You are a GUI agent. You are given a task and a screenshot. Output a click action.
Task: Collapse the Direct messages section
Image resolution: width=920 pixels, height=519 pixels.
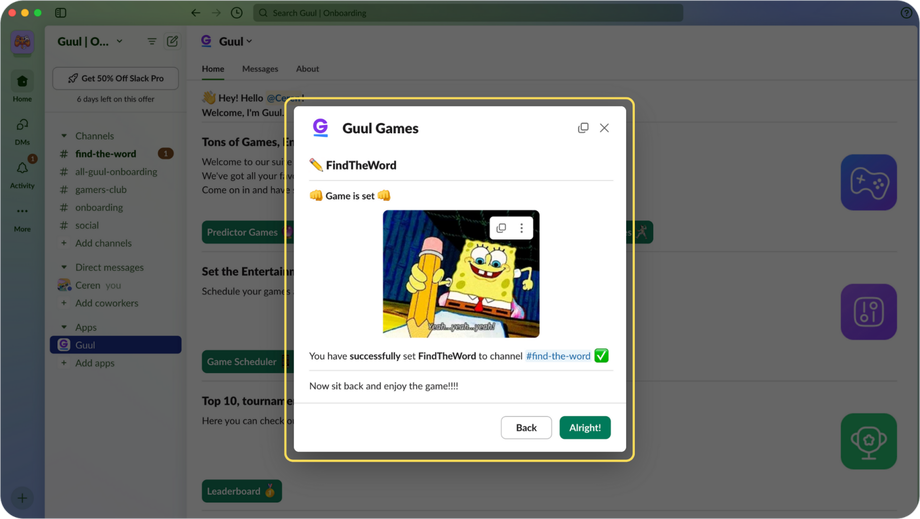pos(64,267)
